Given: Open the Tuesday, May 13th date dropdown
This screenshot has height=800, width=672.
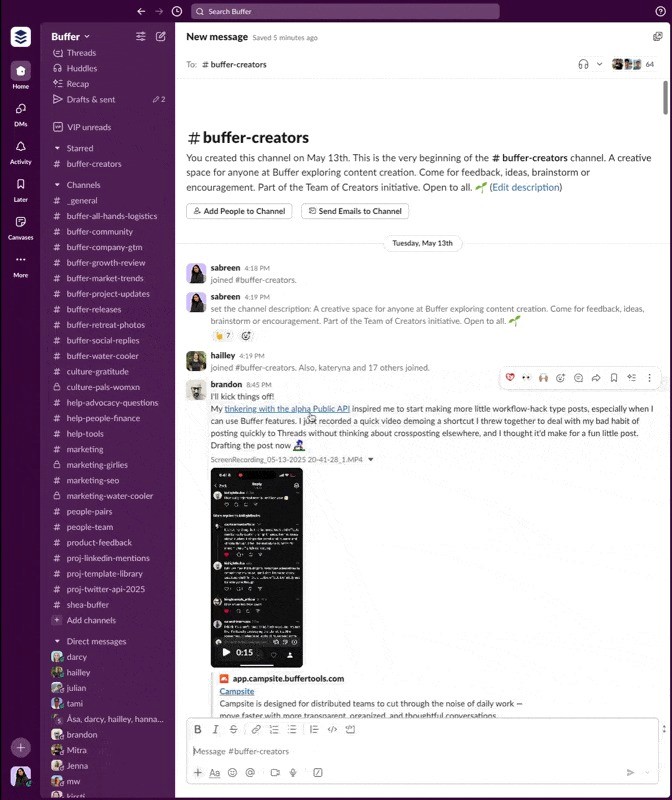Looking at the screenshot, I should [422, 243].
